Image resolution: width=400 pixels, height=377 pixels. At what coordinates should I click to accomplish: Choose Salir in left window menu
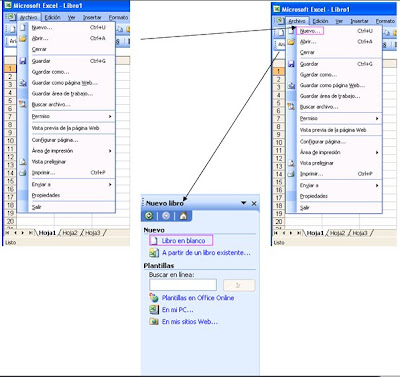(x=36, y=207)
